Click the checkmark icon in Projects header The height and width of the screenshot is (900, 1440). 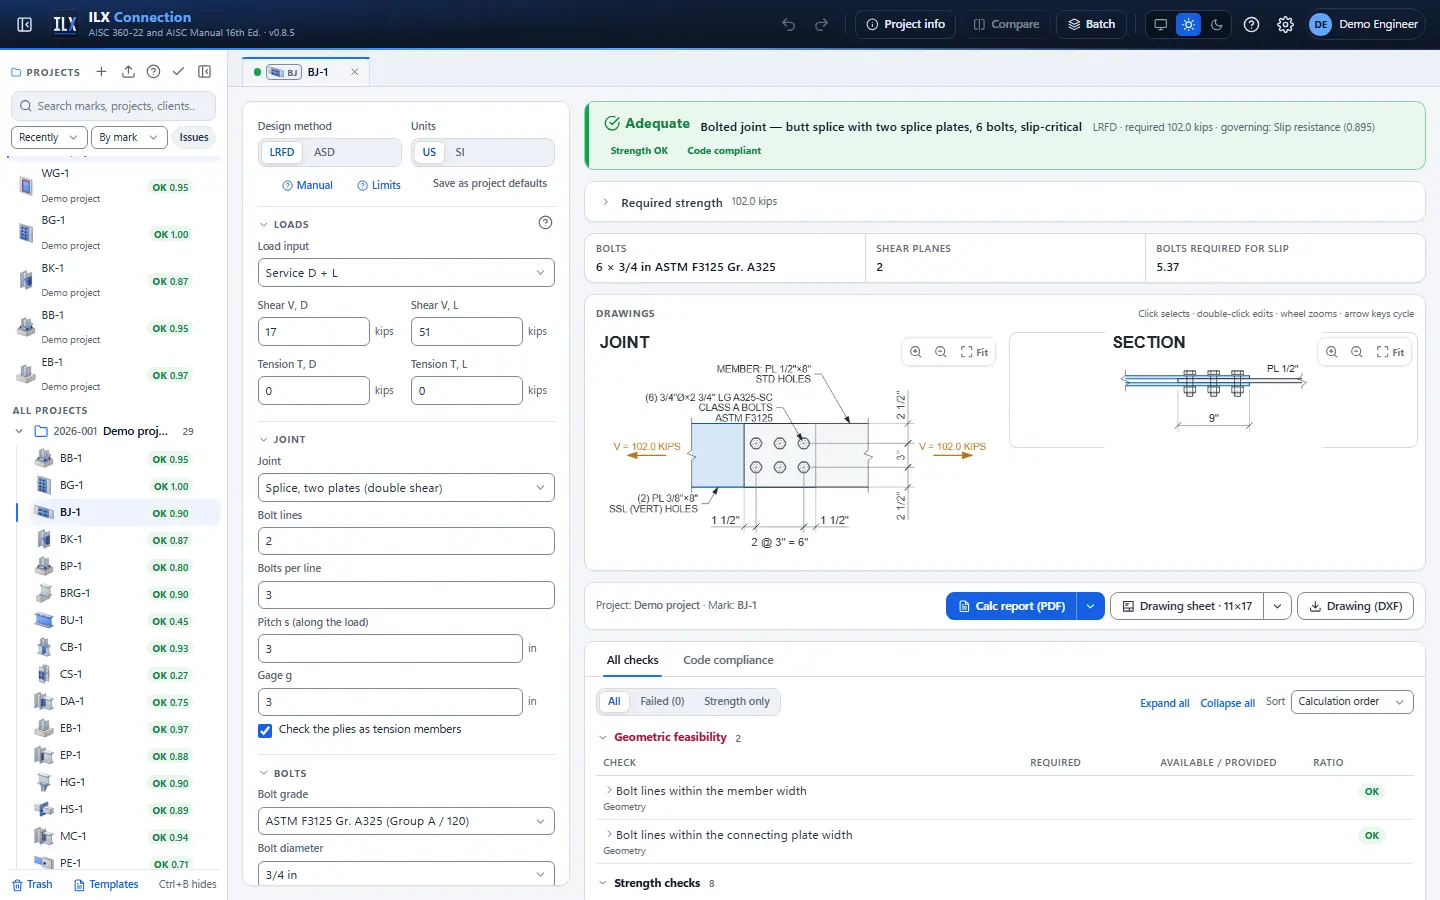[178, 72]
